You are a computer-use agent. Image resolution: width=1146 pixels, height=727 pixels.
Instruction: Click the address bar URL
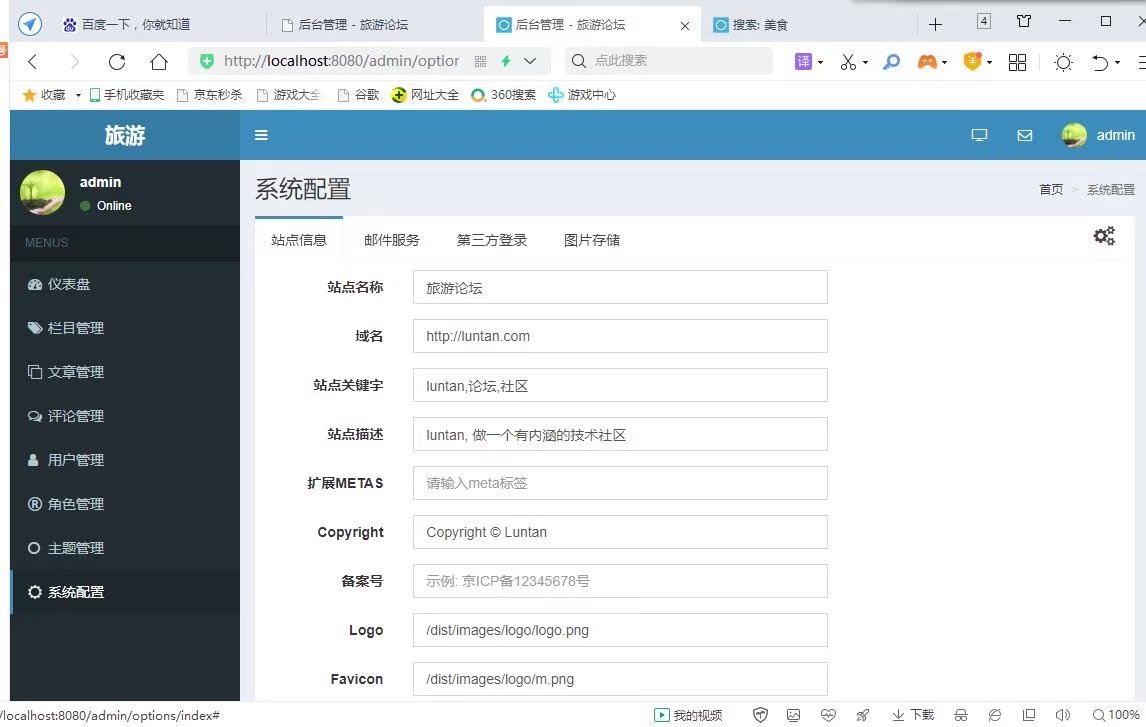(341, 61)
